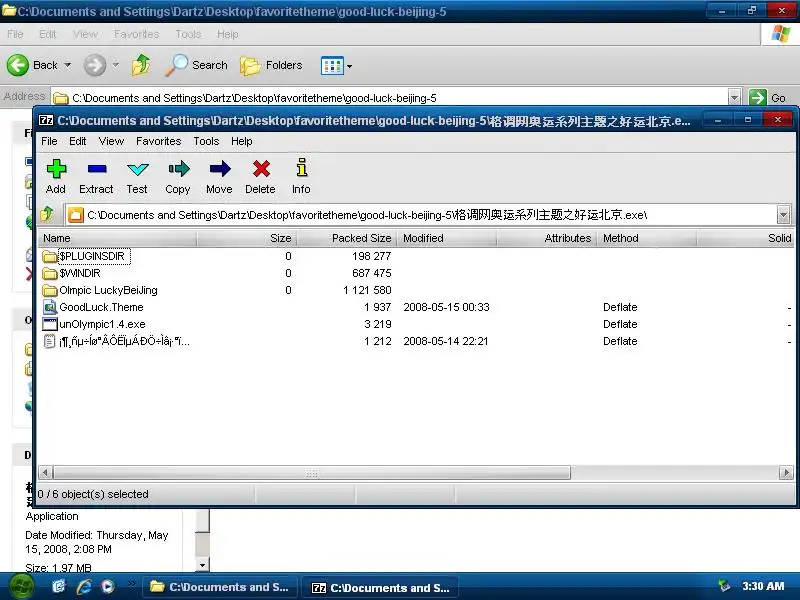Click packed size 1 121 580

click(367, 290)
